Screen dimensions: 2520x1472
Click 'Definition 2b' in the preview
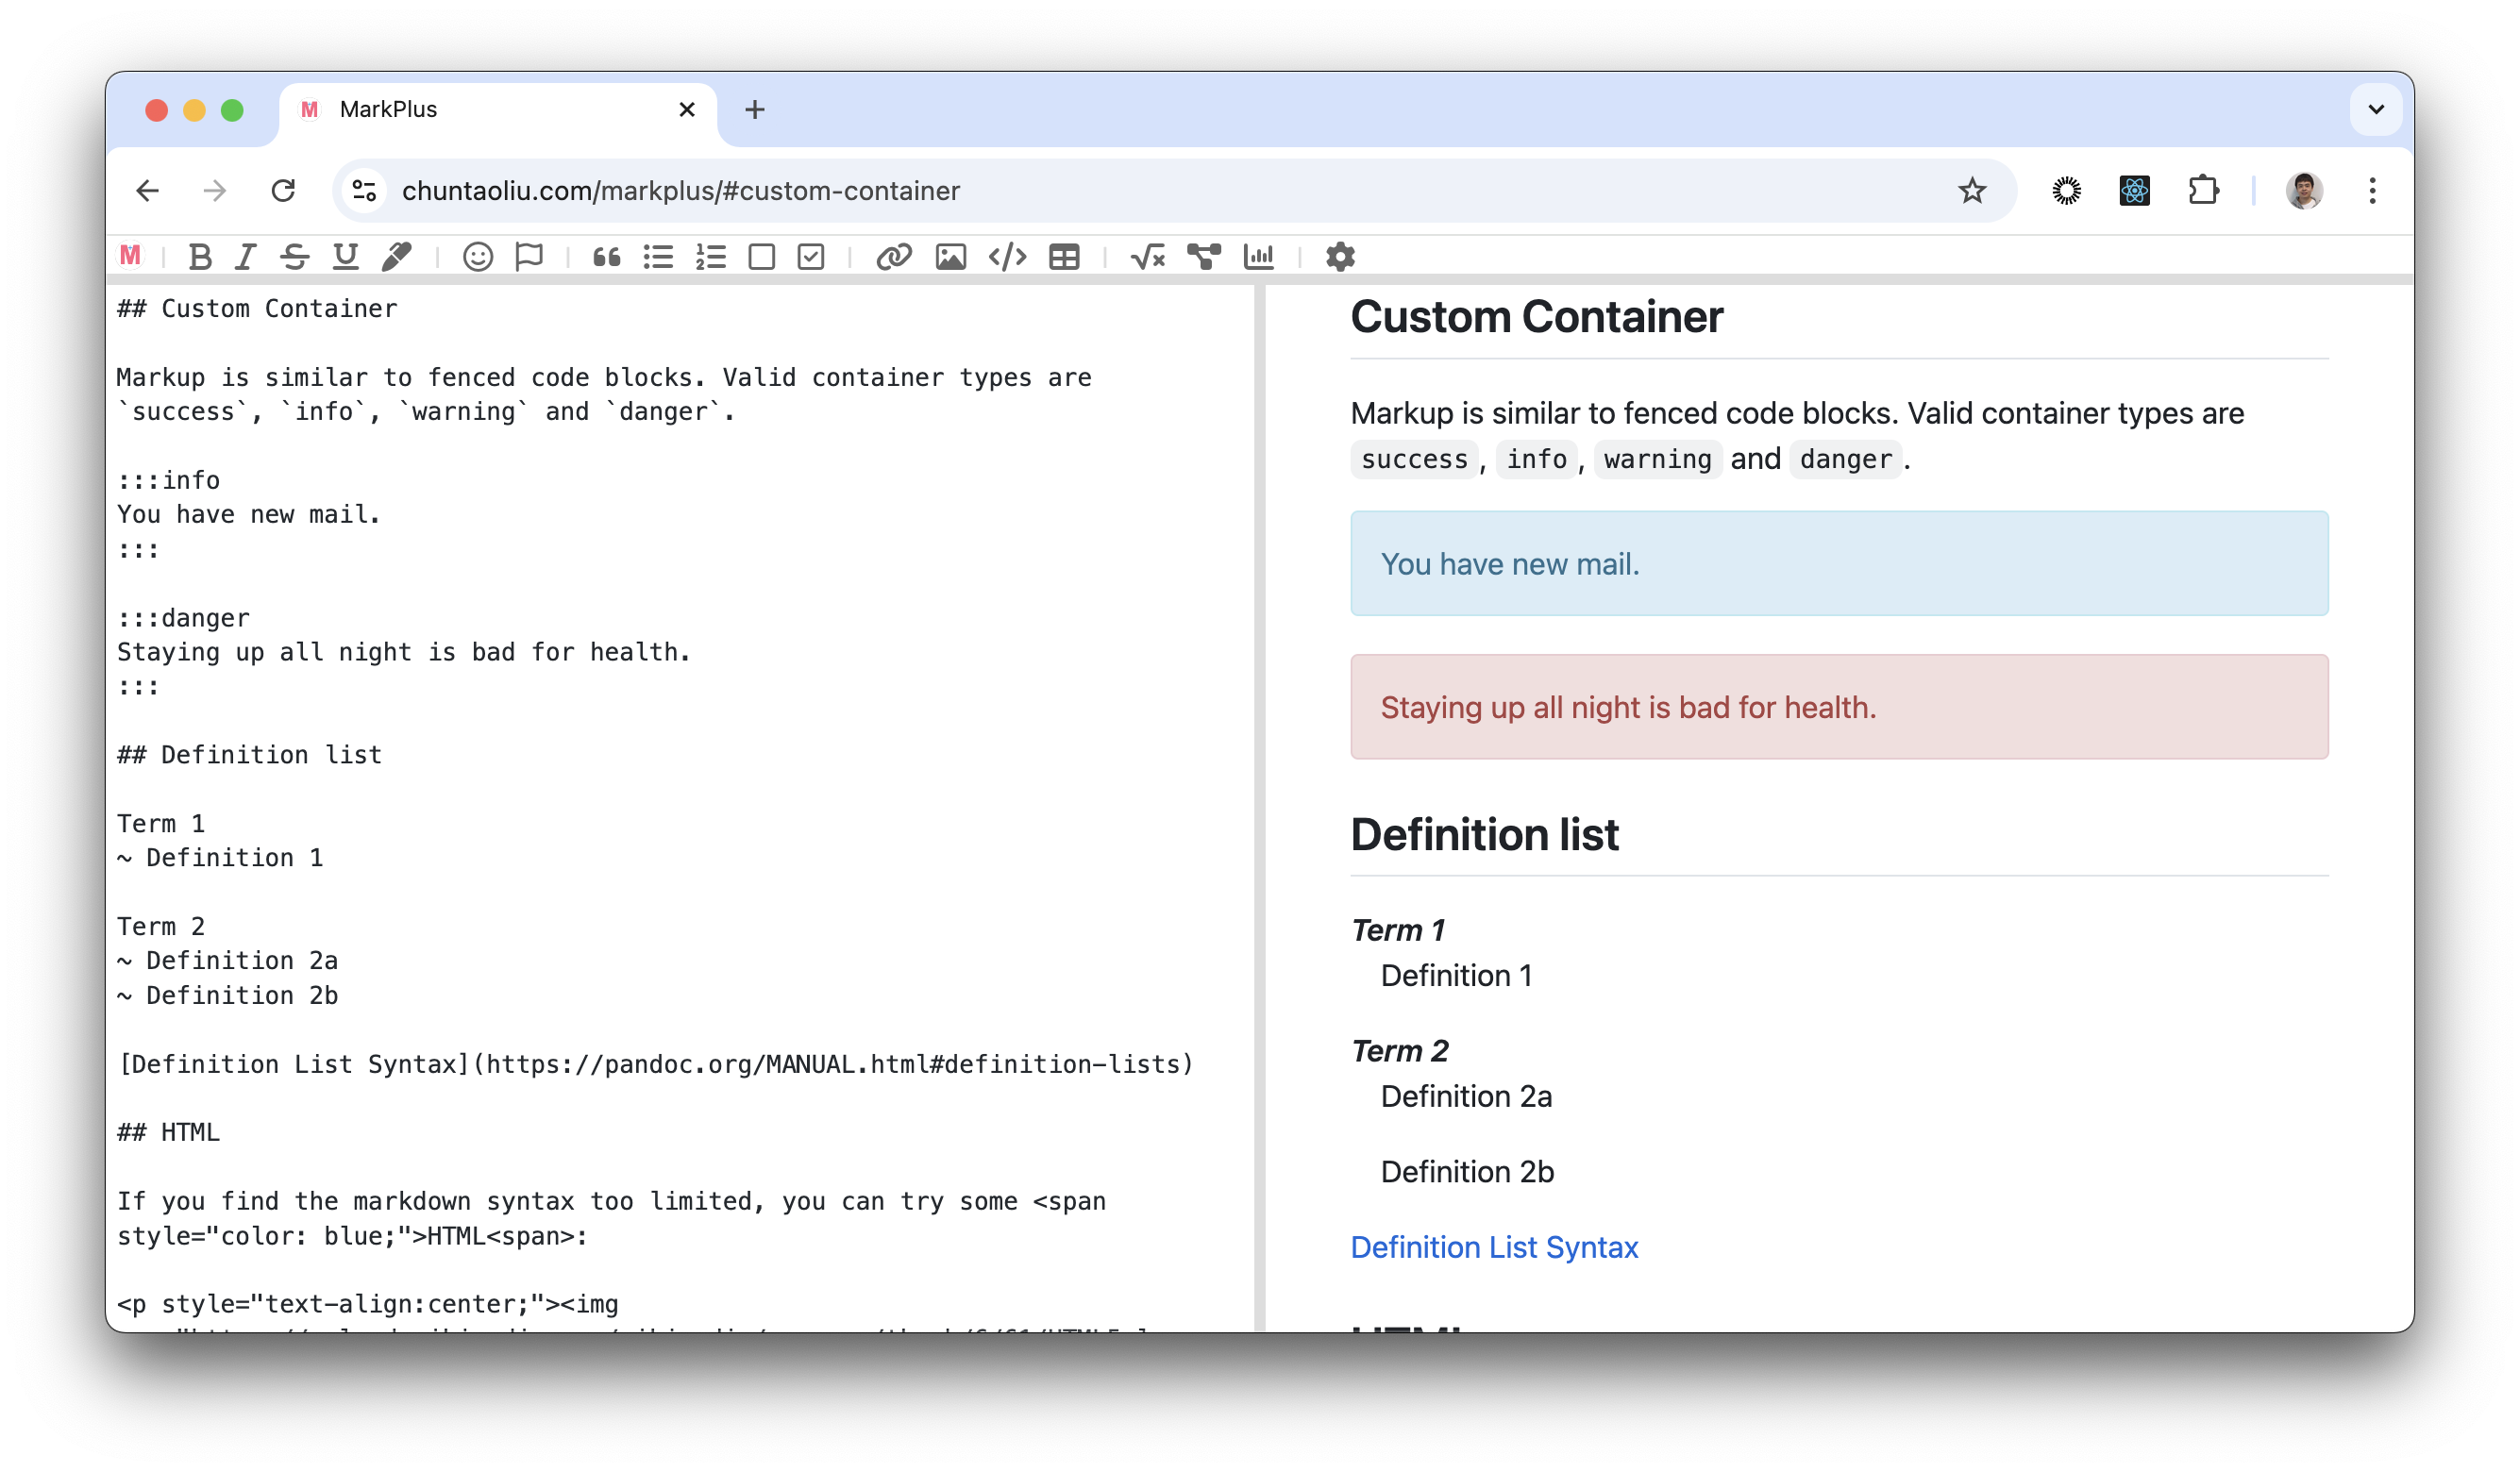click(x=1467, y=1171)
